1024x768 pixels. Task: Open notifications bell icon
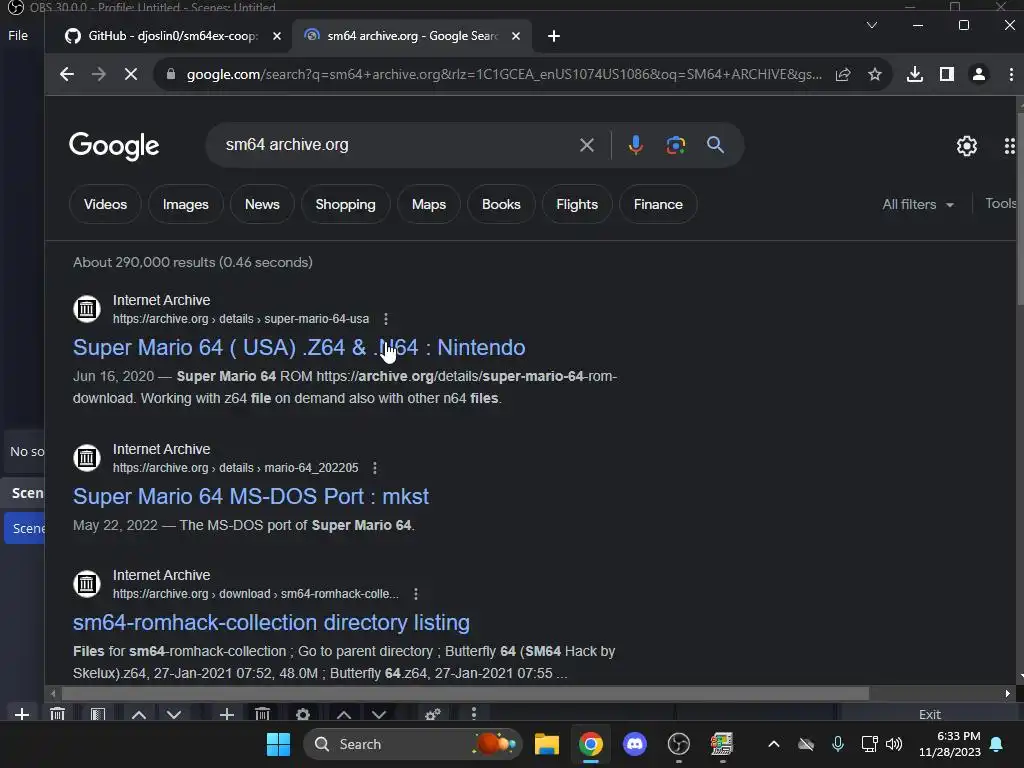(x=997, y=744)
